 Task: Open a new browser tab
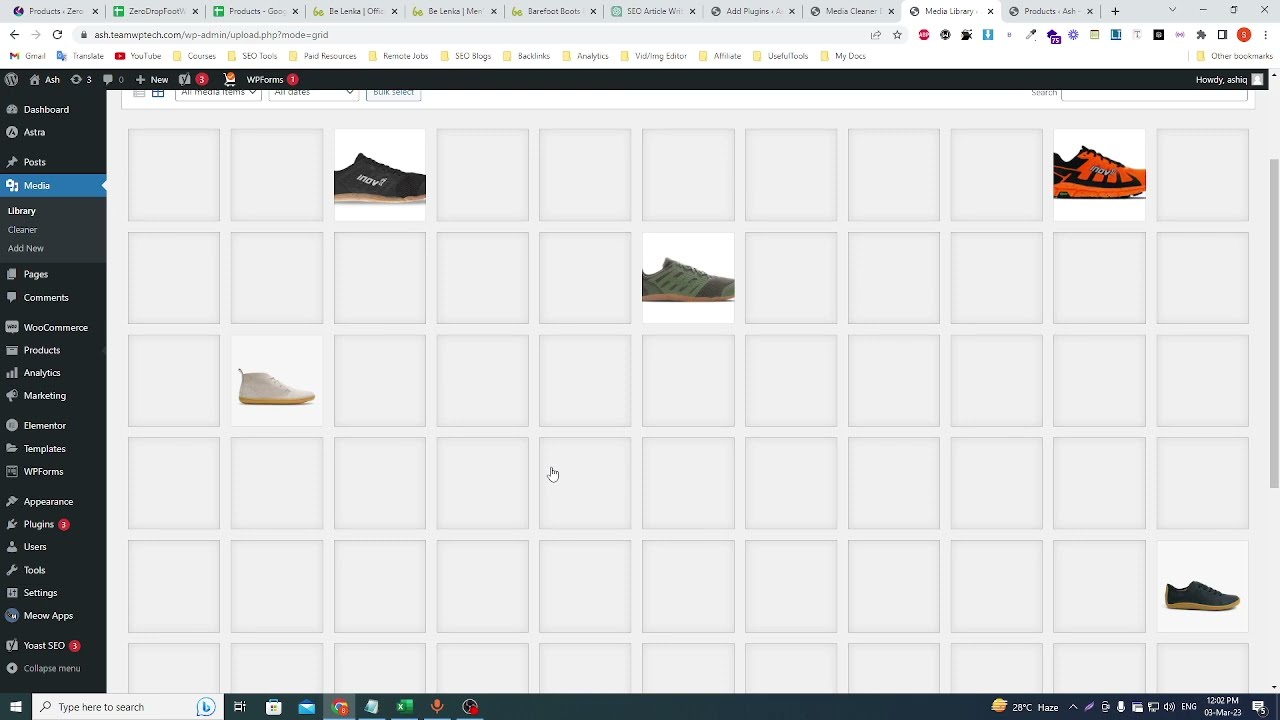tap(1115, 11)
